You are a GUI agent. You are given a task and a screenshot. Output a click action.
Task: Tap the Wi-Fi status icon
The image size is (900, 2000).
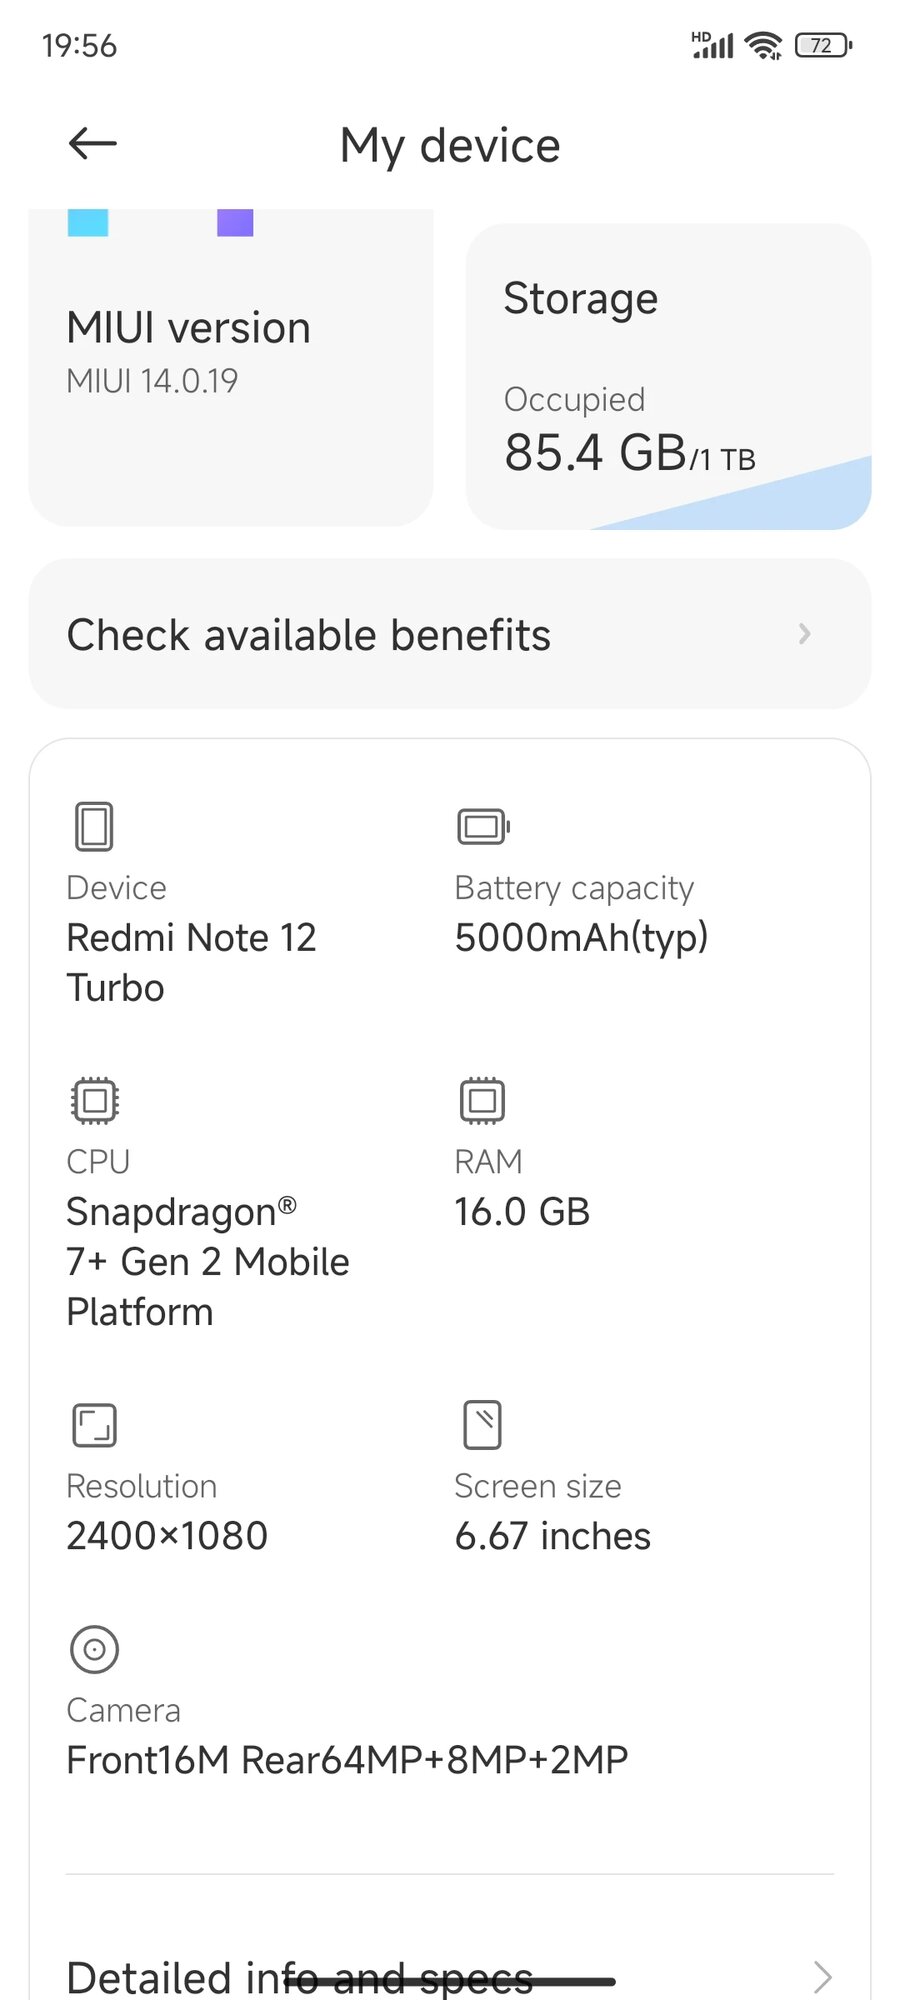tap(765, 45)
